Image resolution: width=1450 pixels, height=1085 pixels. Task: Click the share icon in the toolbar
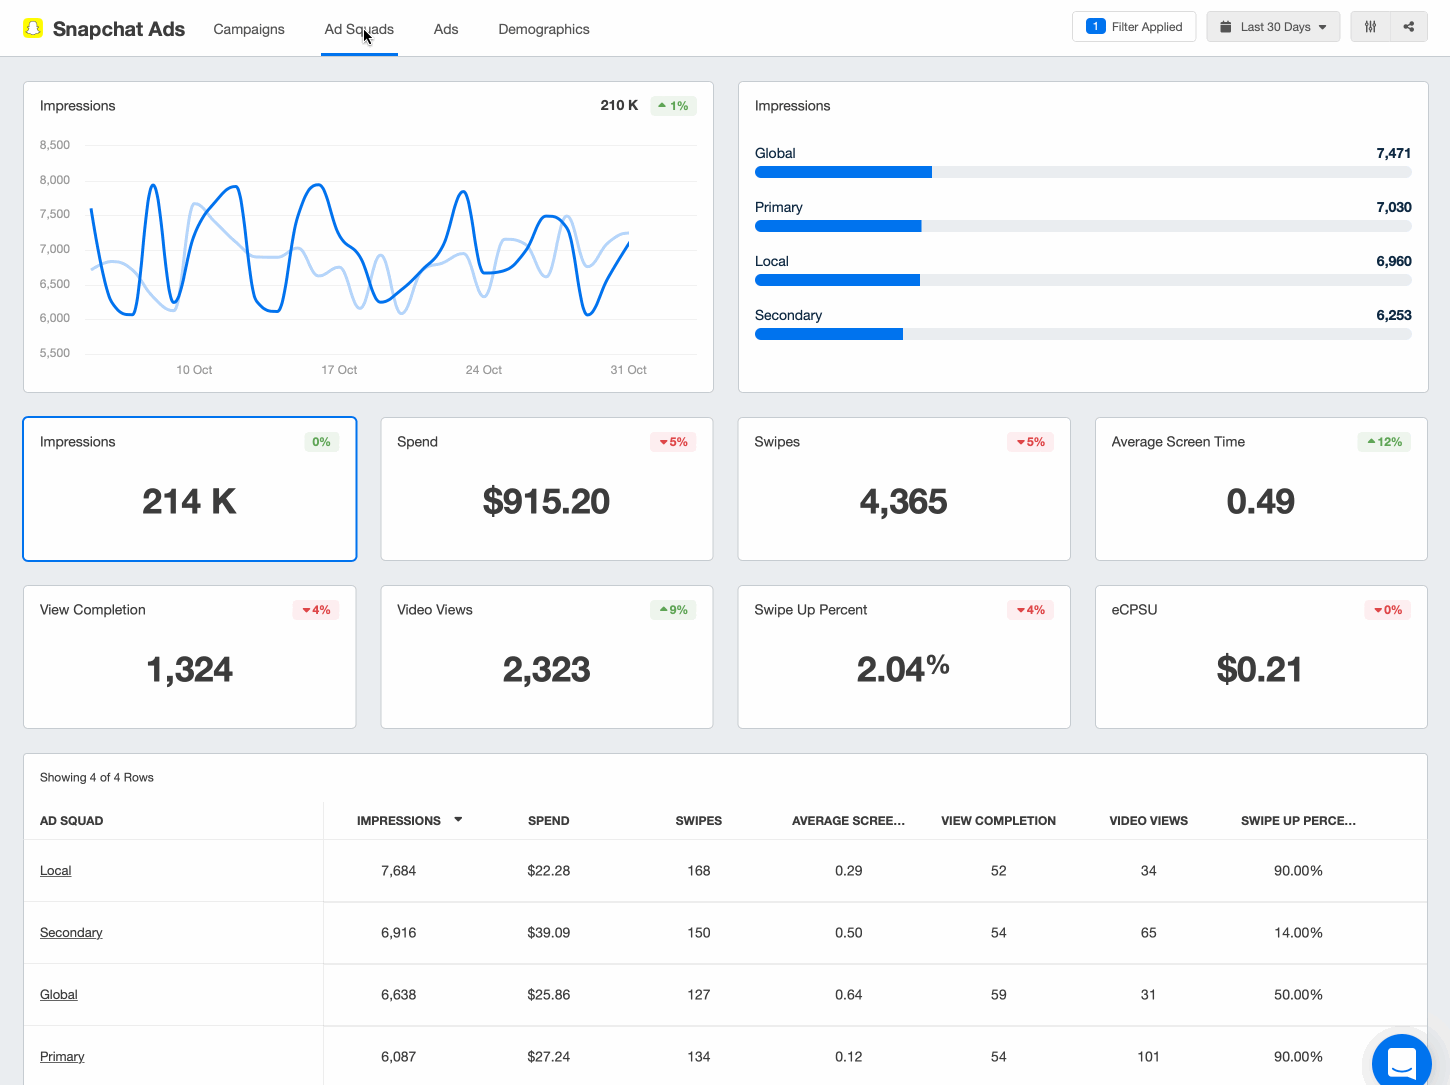click(x=1409, y=27)
